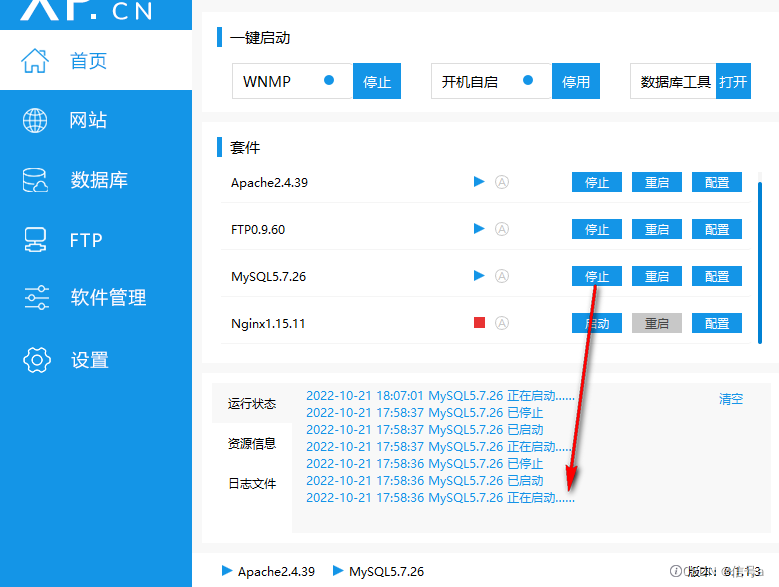Toggle the Nginx1.15.11 auto-start A icon
779x587 pixels.
[x=502, y=323]
